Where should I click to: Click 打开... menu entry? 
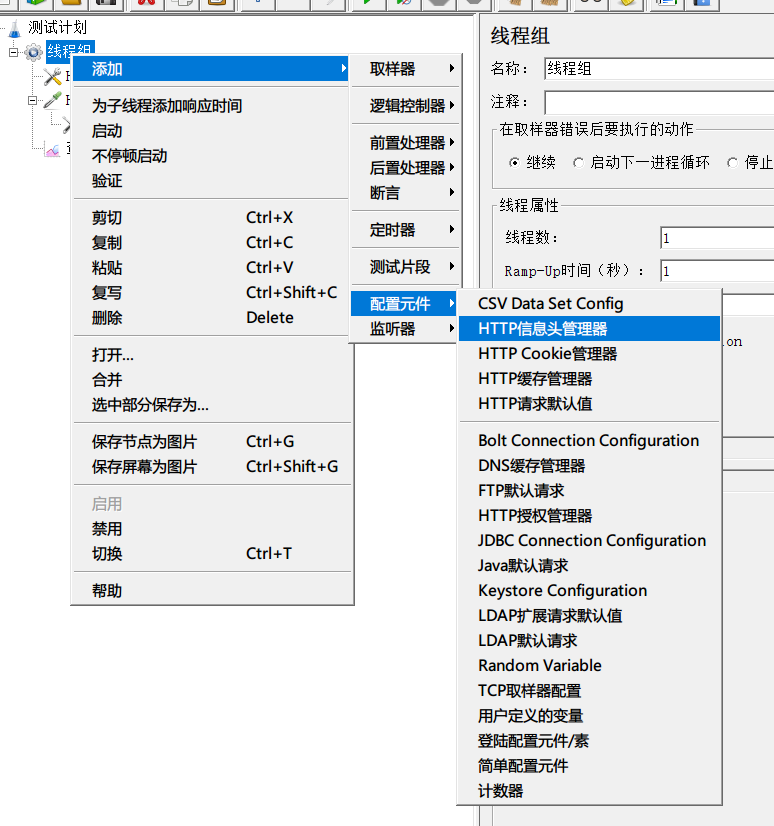pos(212,355)
